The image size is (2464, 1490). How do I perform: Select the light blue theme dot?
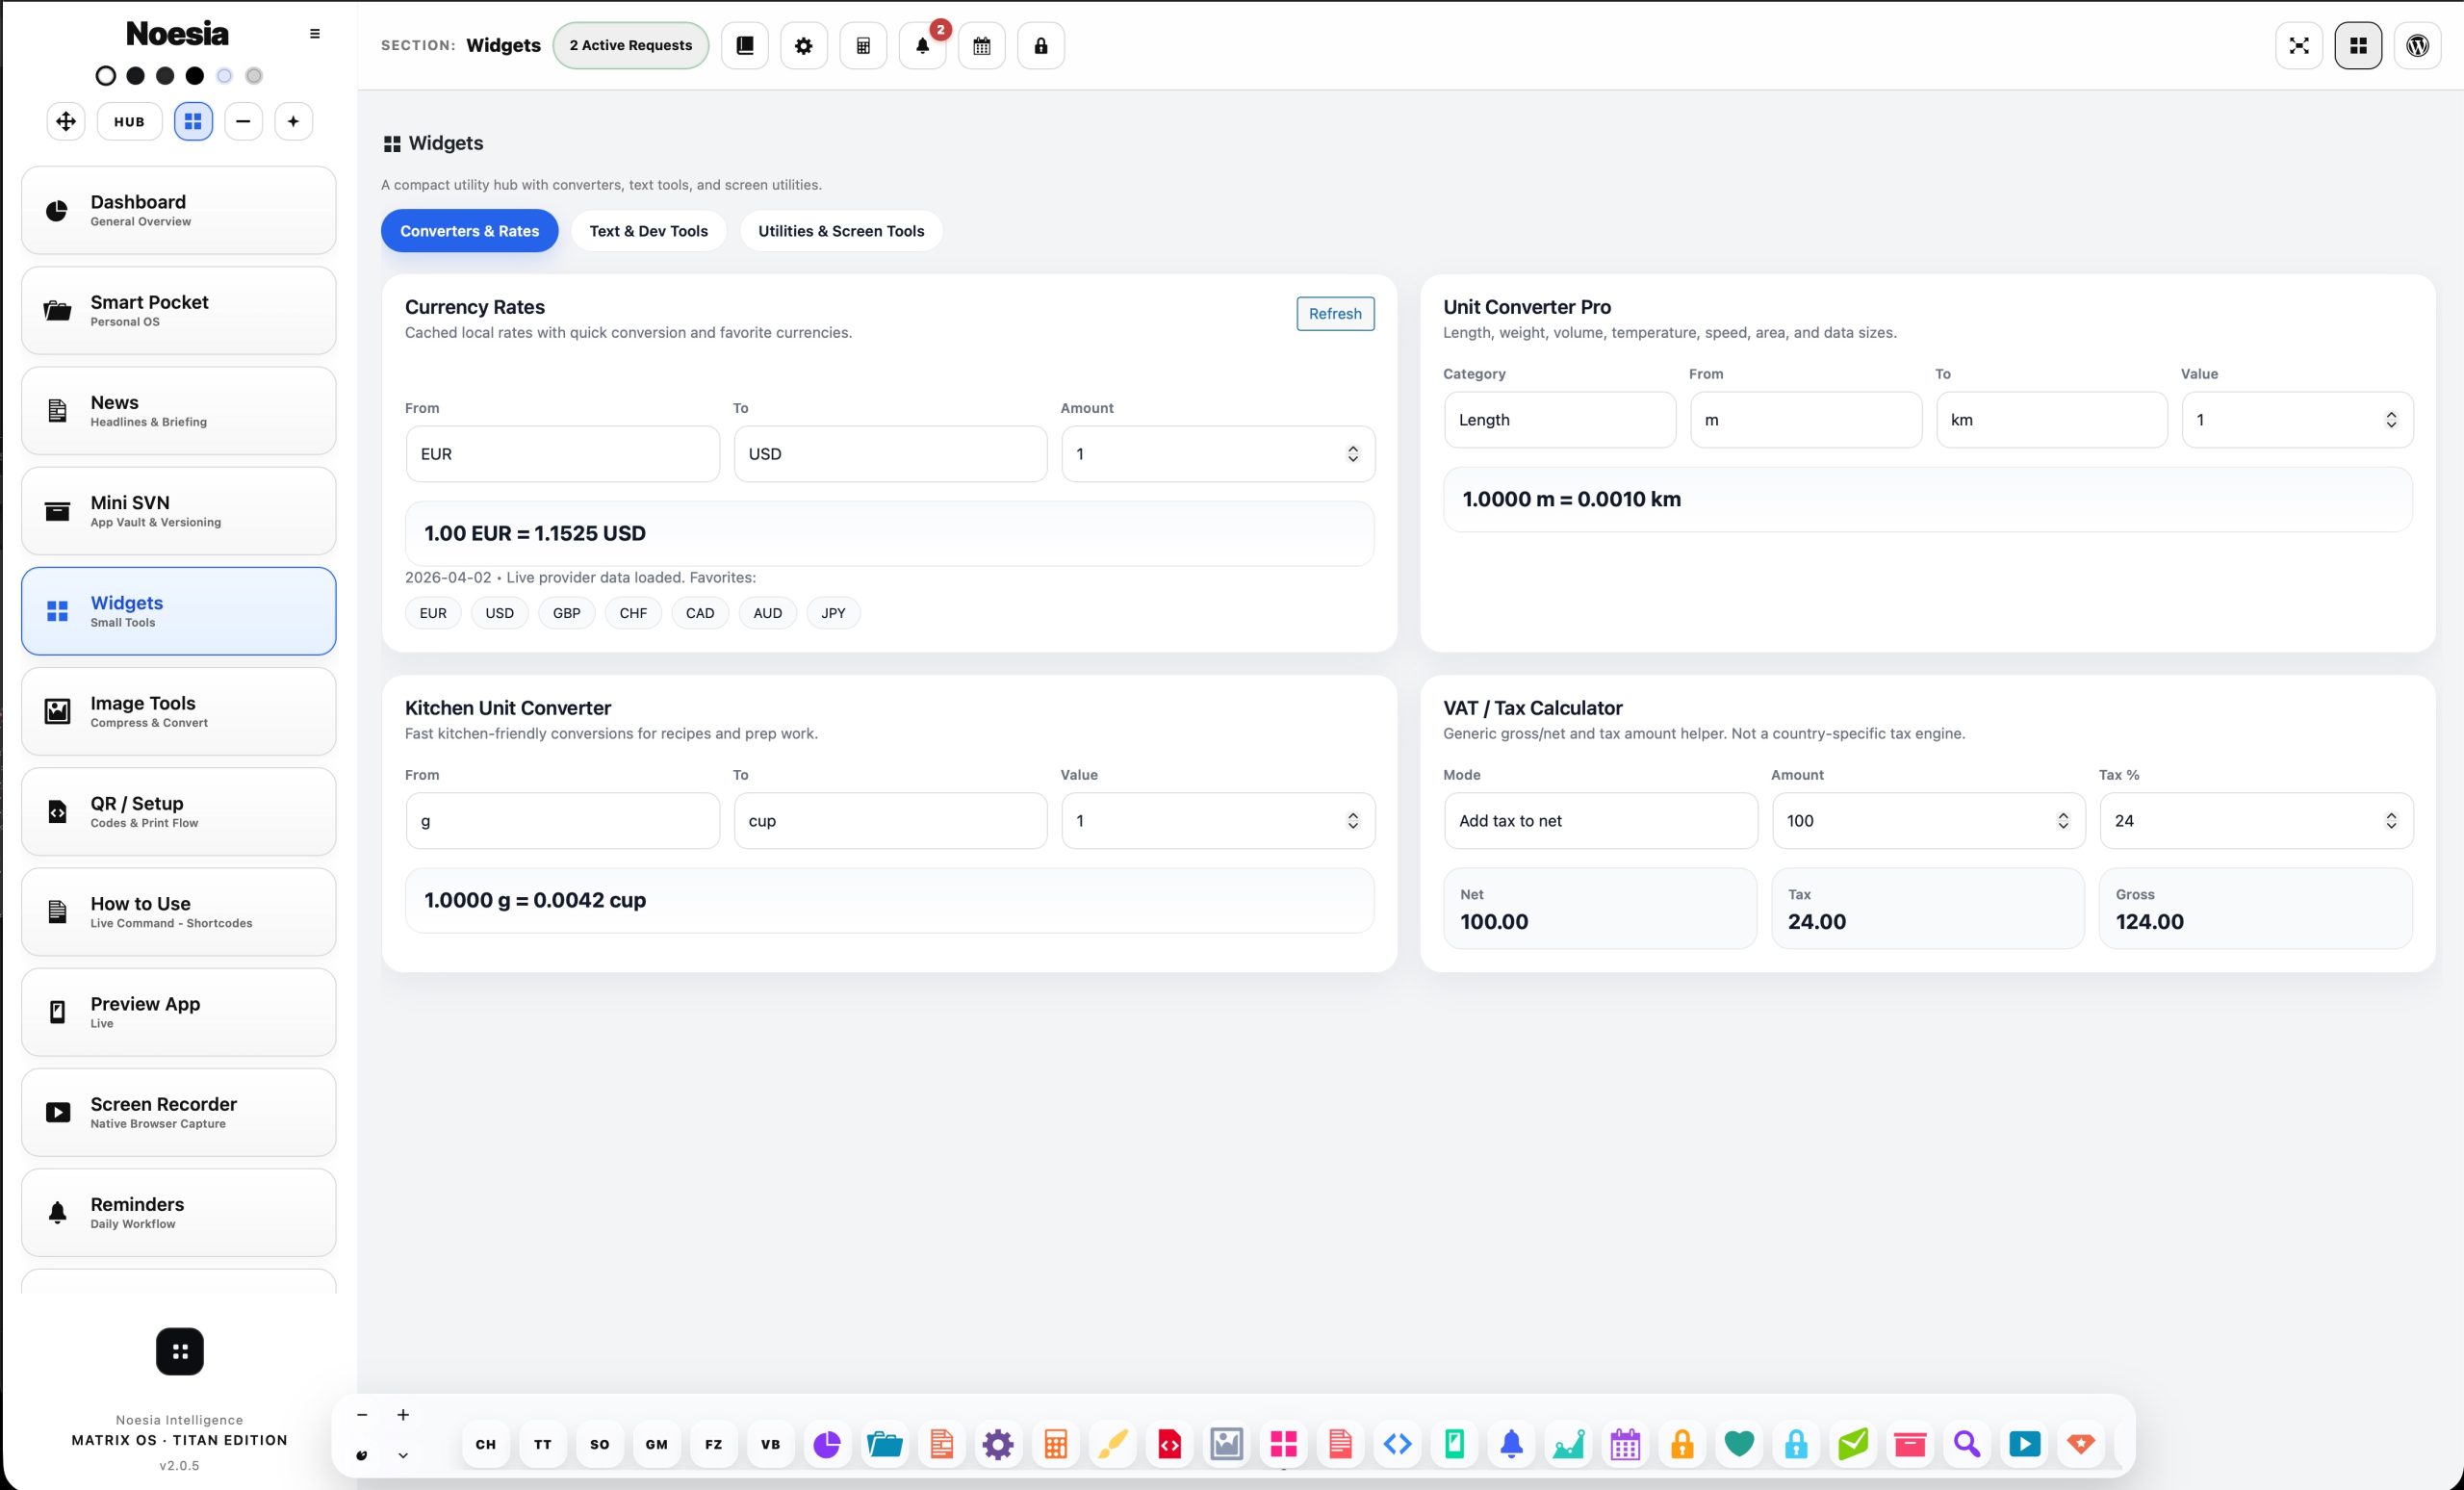pos(225,76)
